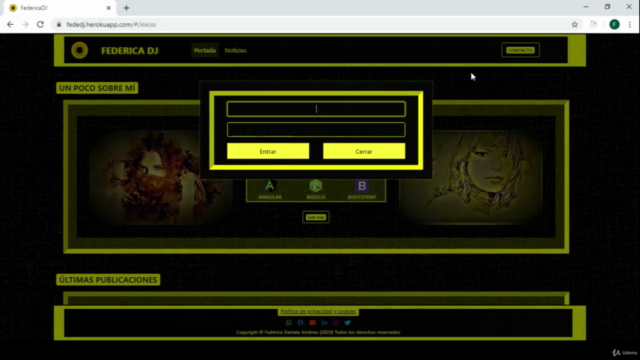The width and height of the screenshot is (640, 360).
Task: Open a new browser tab with plus
Action: click(x=127, y=8)
